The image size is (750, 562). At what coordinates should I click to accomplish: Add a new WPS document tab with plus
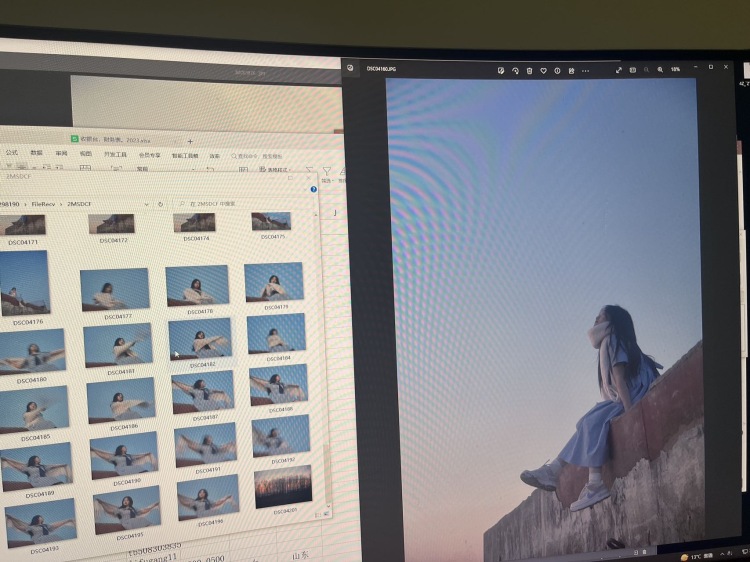(190, 141)
